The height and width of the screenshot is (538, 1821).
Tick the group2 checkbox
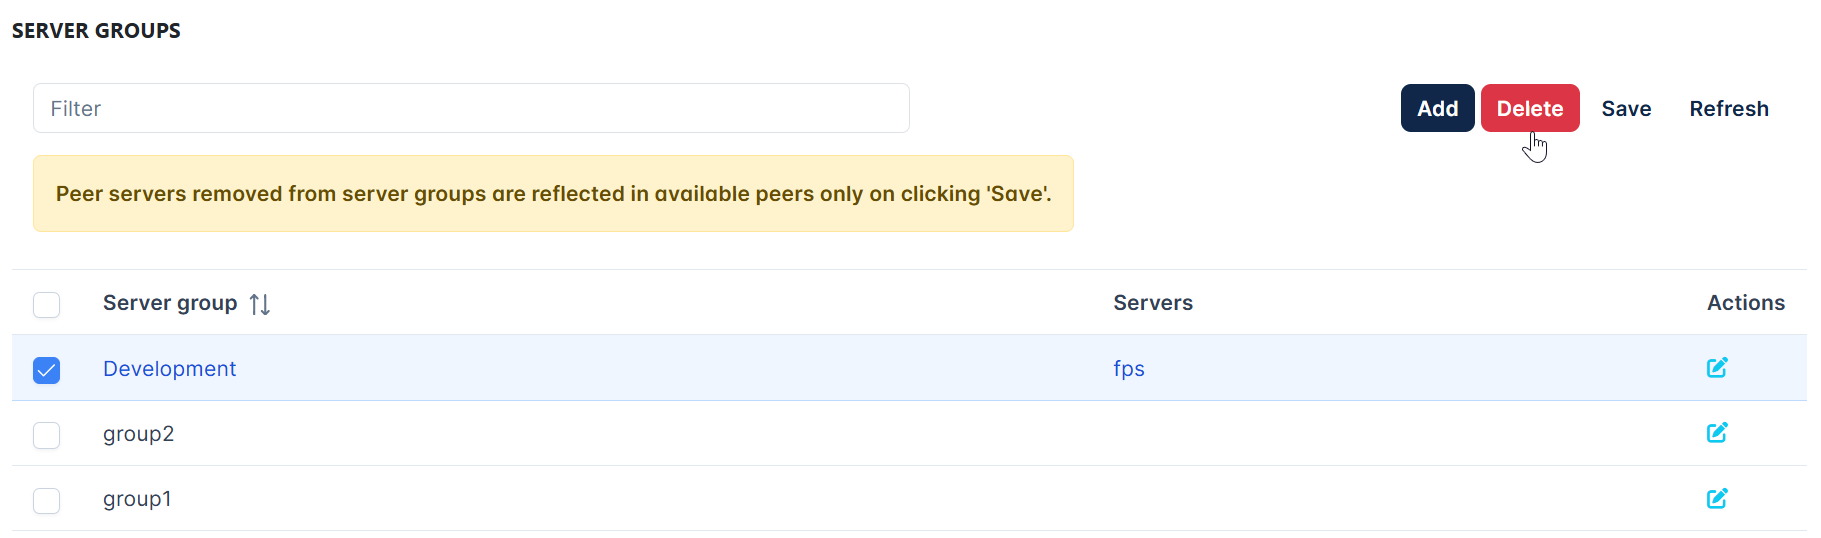47,435
